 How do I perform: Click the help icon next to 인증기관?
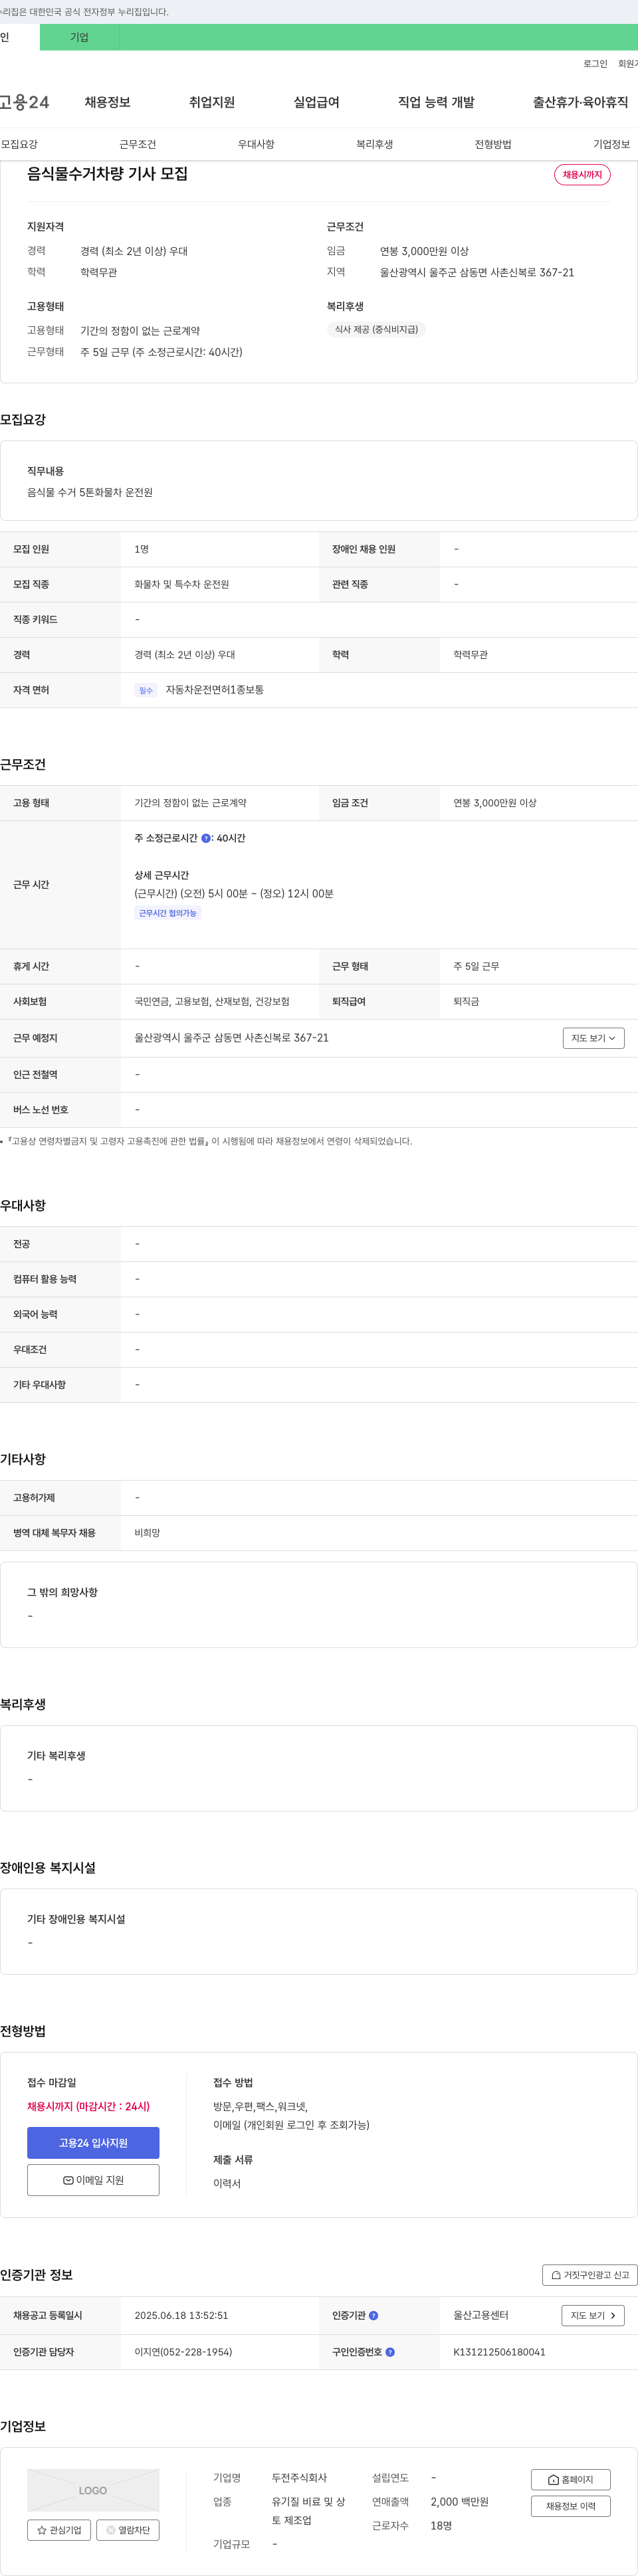tap(374, 2315)
